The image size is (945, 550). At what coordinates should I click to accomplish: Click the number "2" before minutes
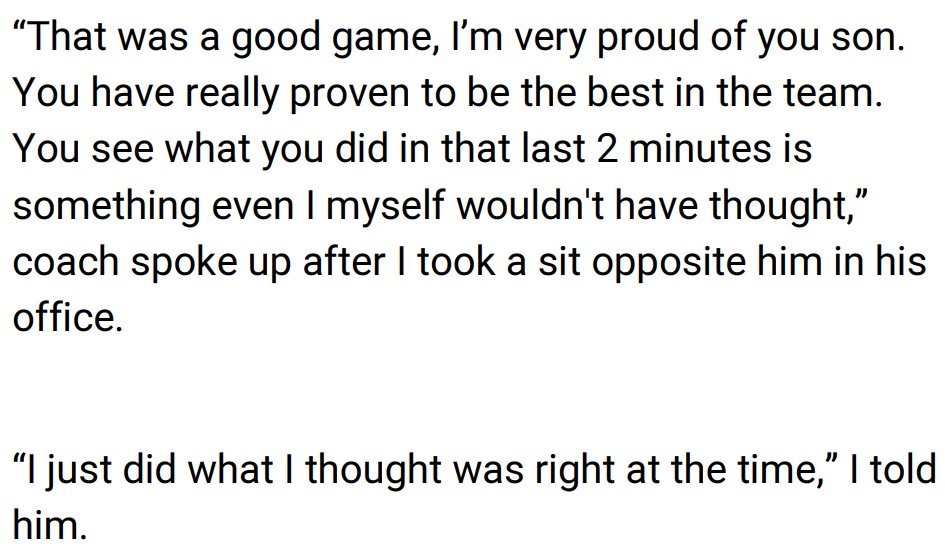click(x=607, y=150)
